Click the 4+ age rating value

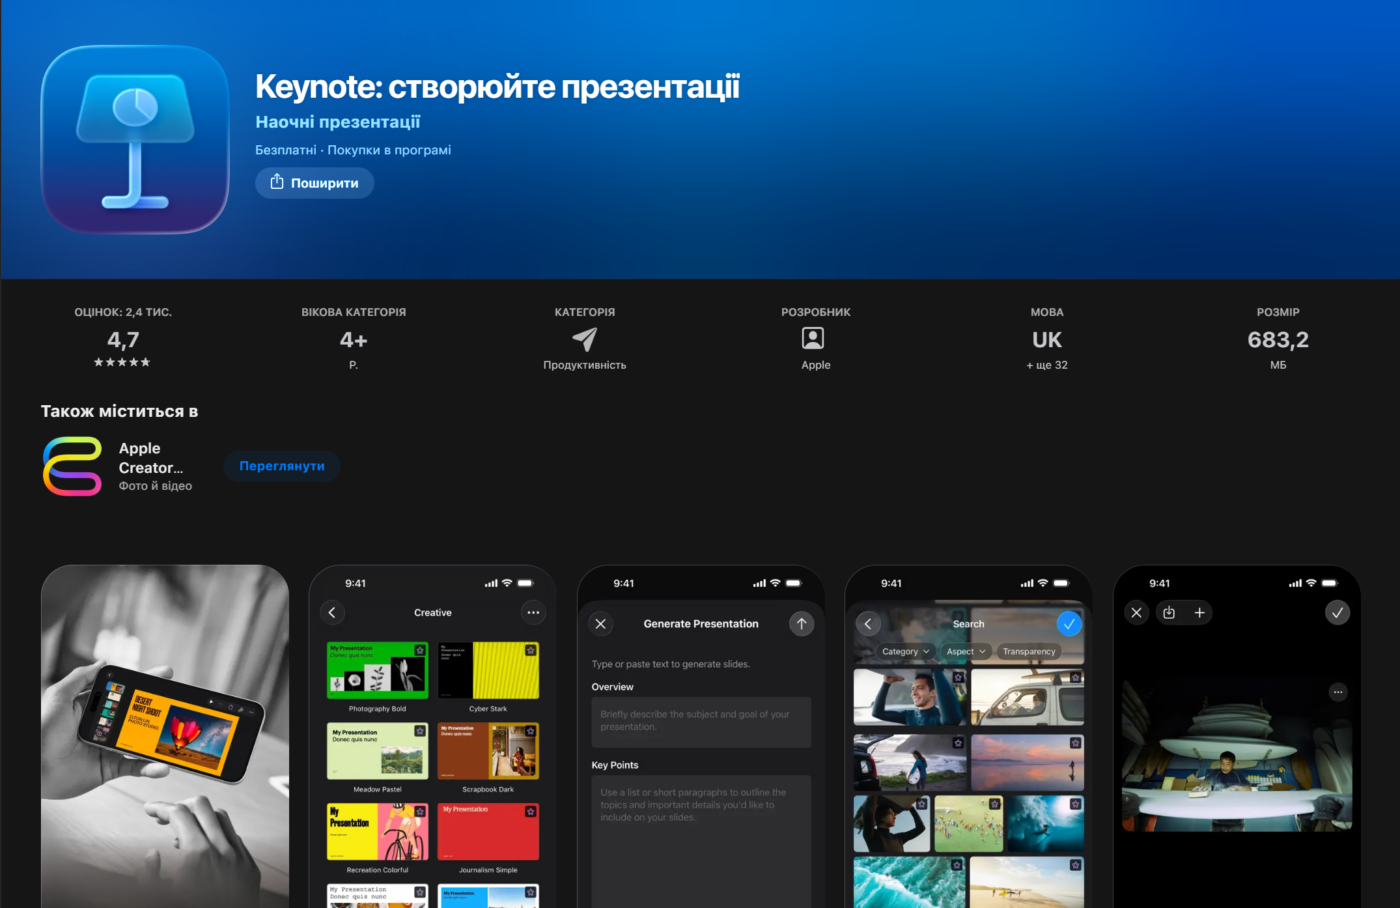(353, 340)
